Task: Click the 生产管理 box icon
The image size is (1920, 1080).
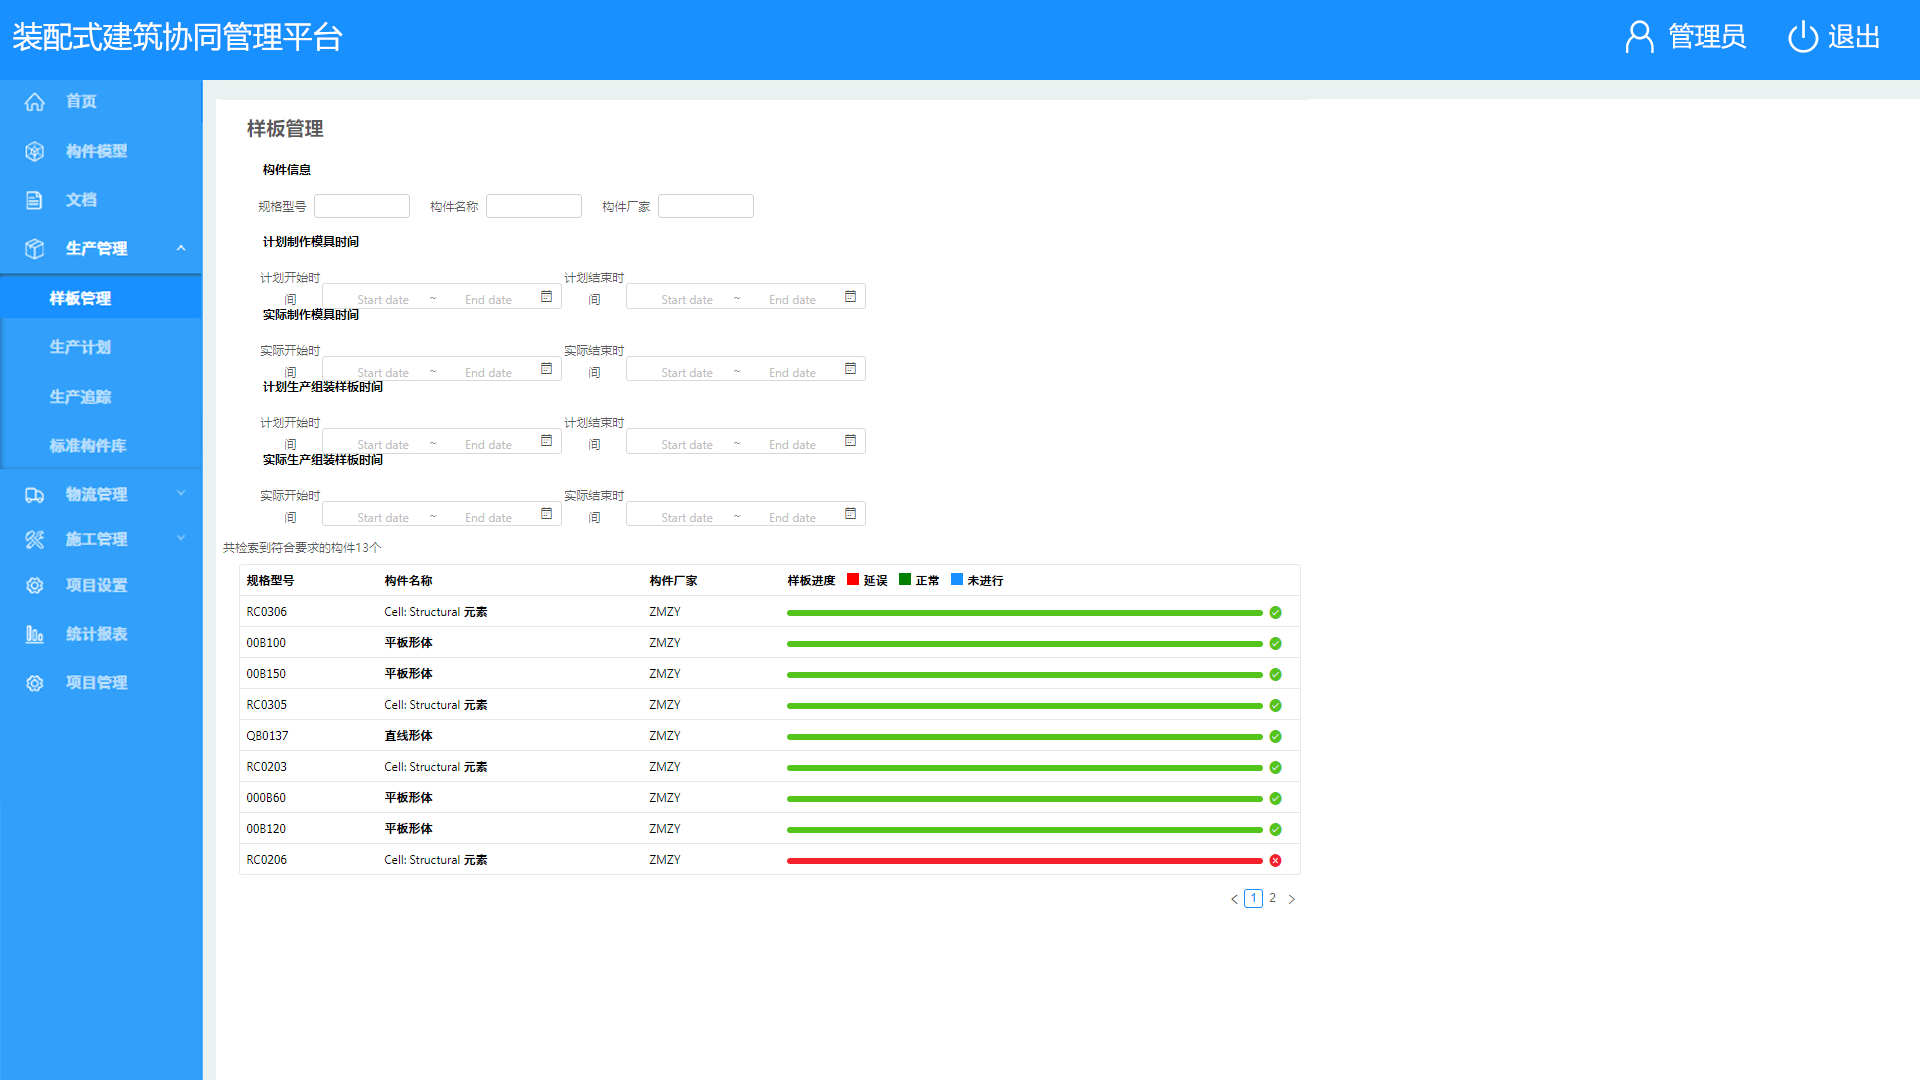Action: [x=35, y=249]
